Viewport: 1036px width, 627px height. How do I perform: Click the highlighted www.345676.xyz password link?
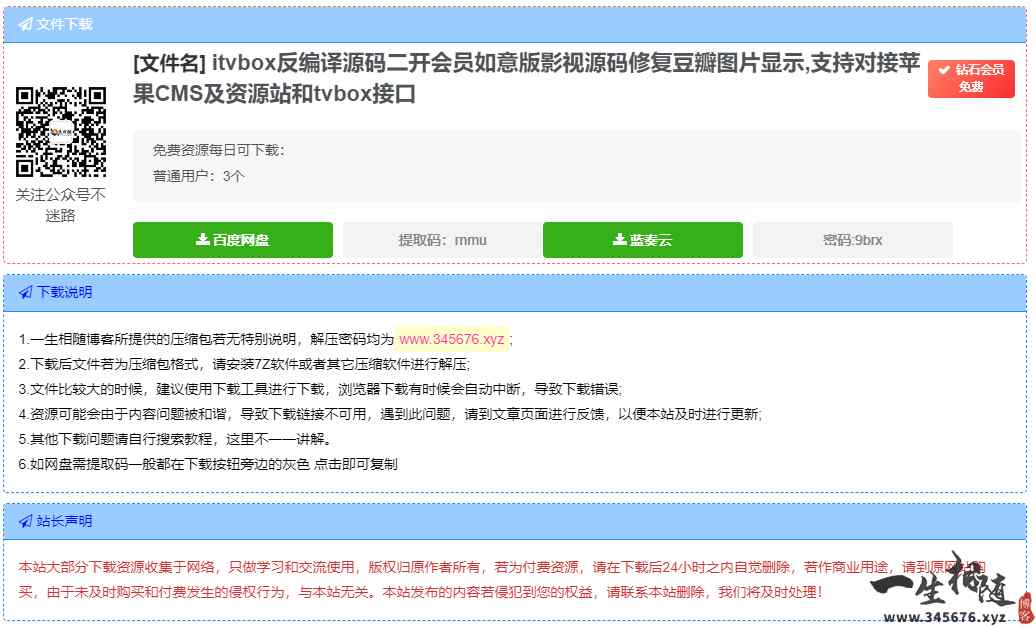pyautogui.click(x=451, y=339)
